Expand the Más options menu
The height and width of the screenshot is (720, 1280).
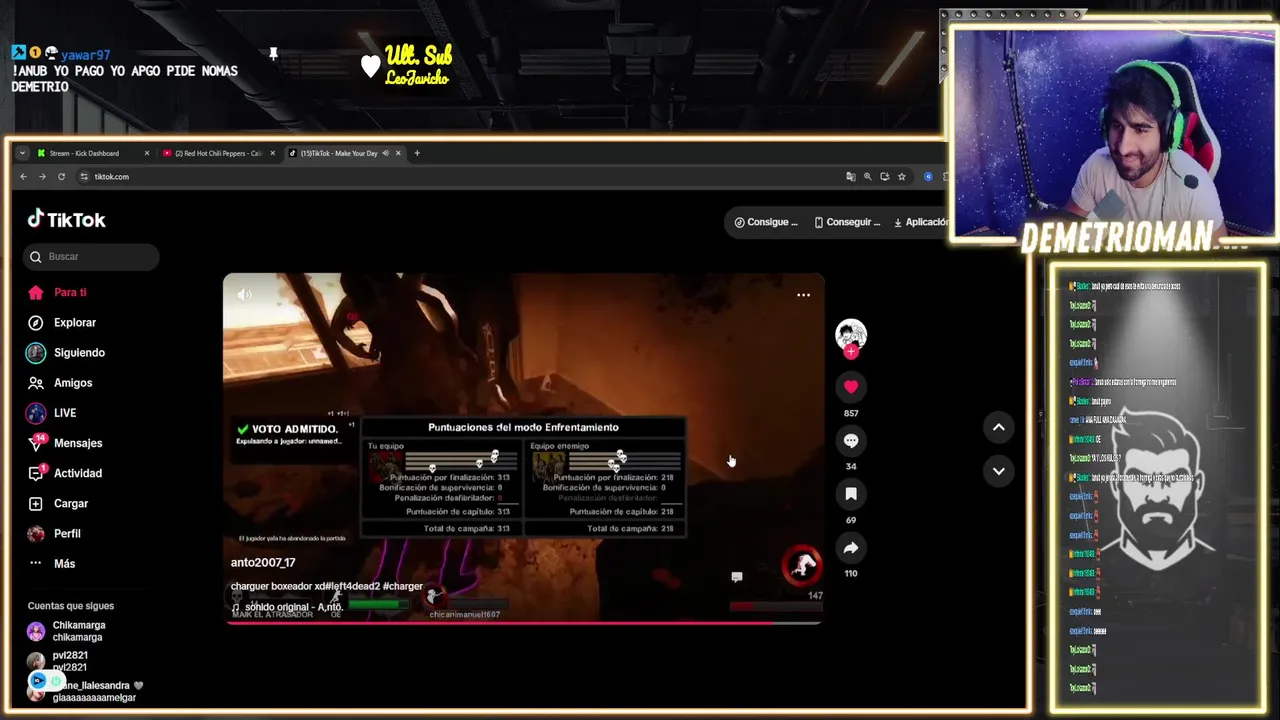(x=52, y=563)
